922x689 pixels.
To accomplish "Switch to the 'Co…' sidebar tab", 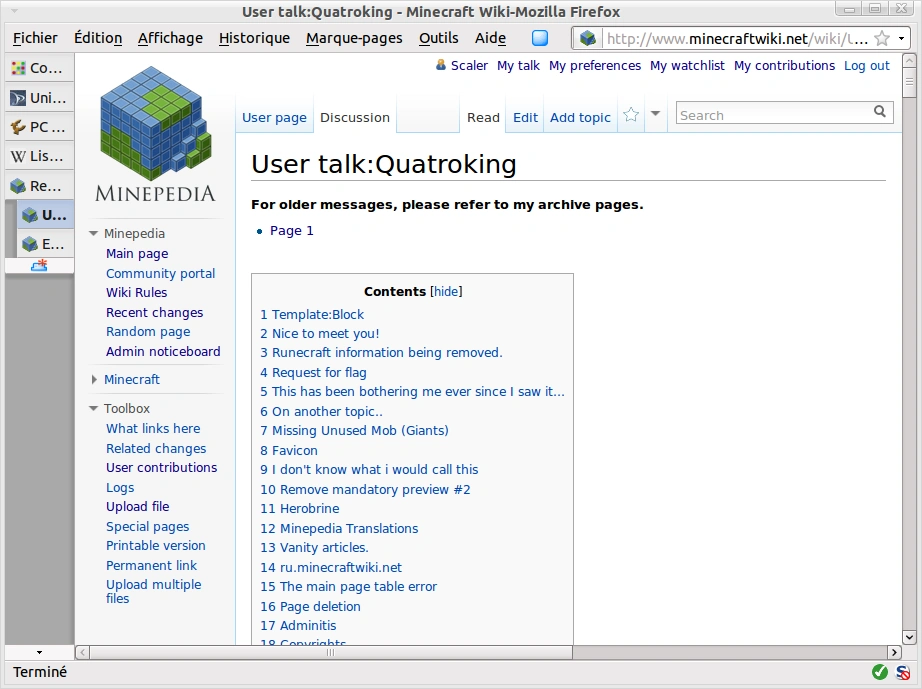I will click(39, 68).
